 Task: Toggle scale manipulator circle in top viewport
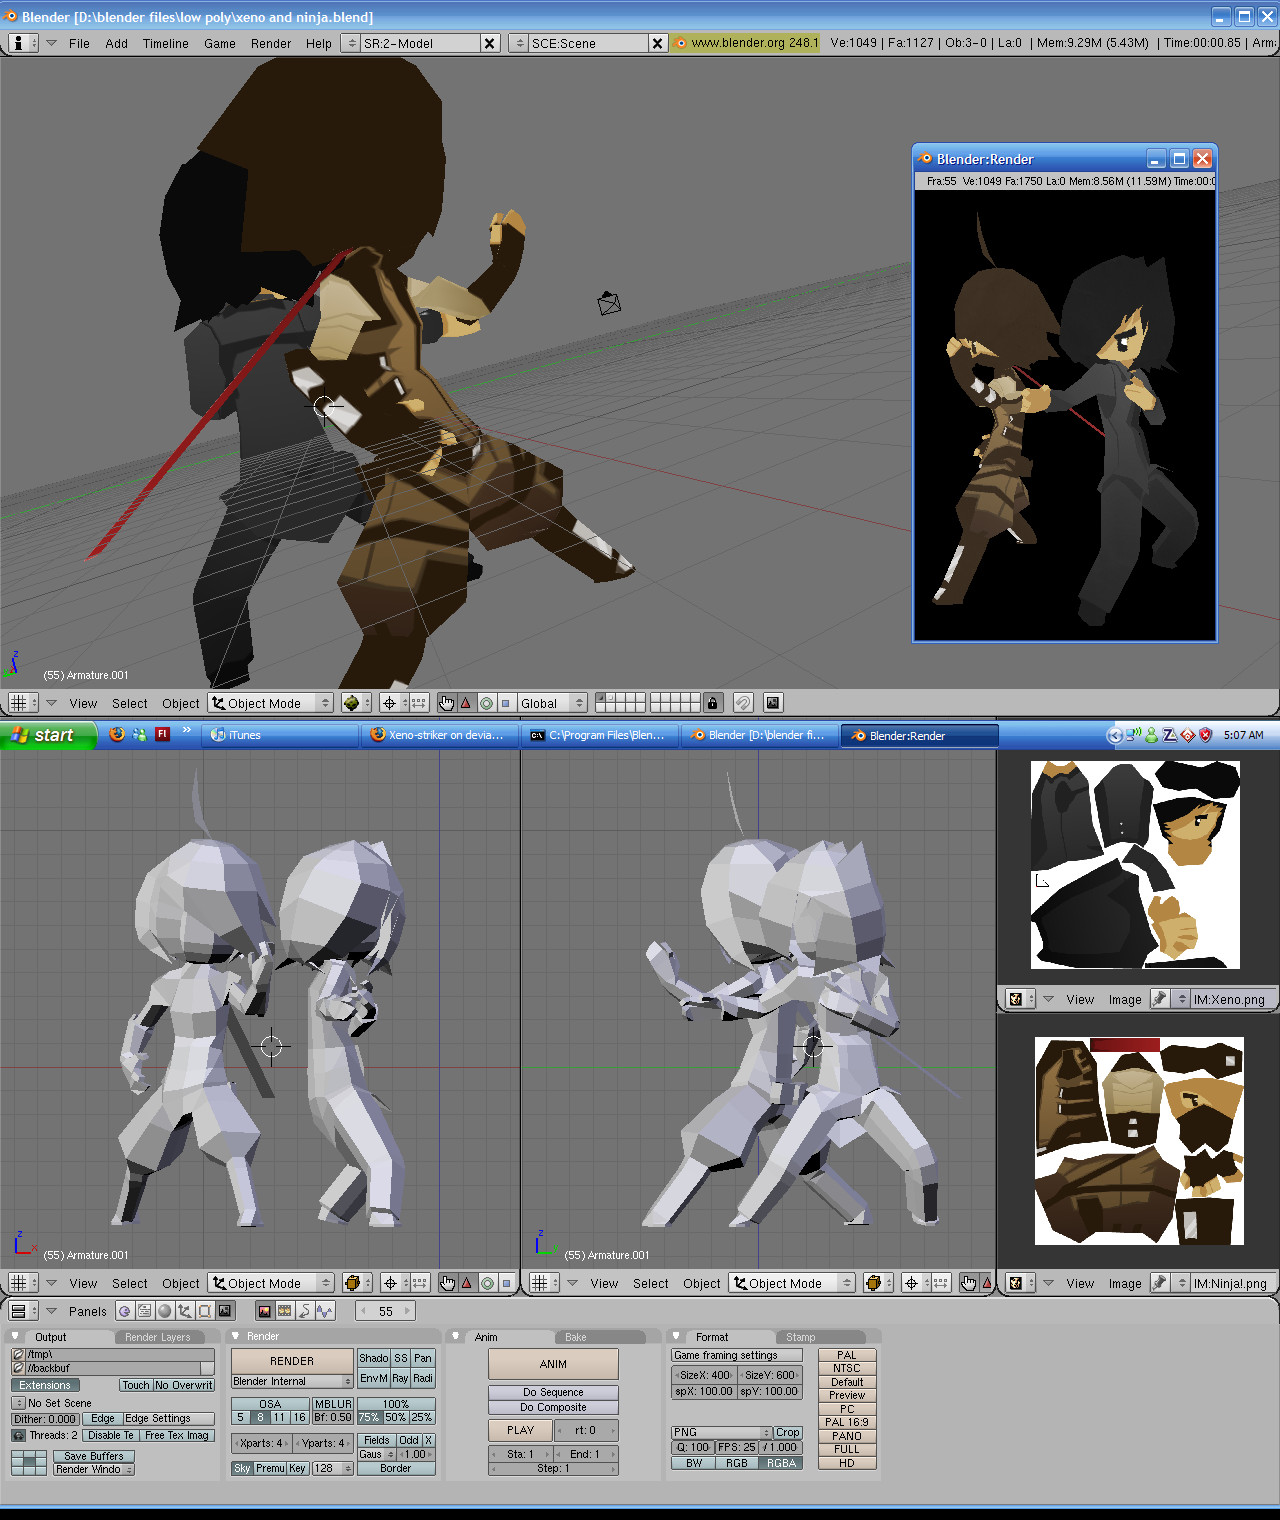(486, 703)
